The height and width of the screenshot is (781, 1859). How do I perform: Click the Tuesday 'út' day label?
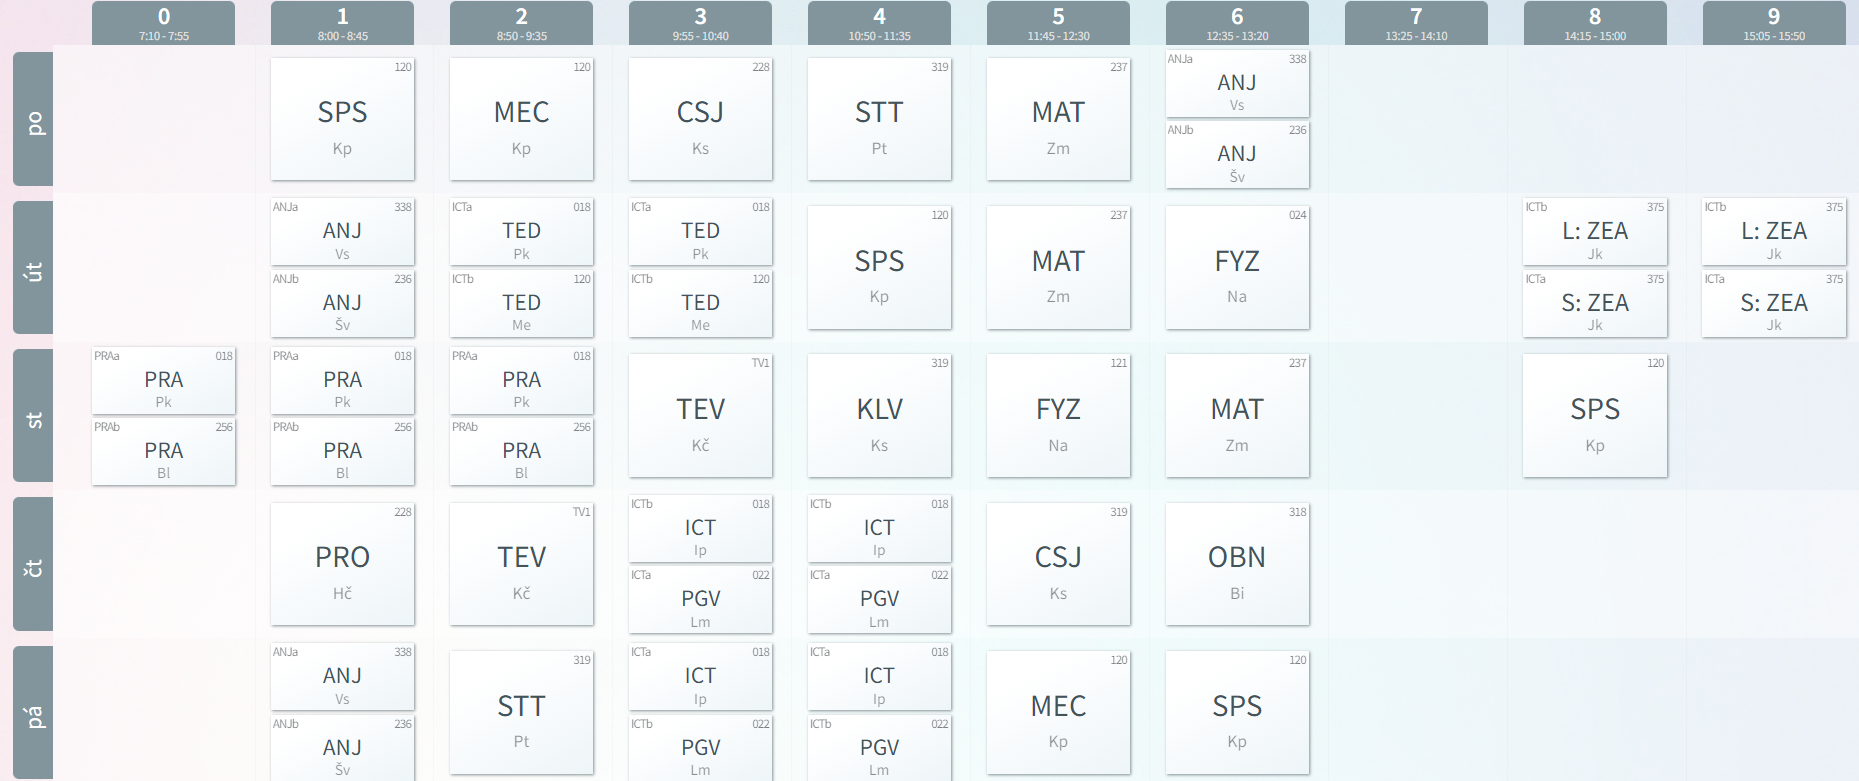(33, 267)
